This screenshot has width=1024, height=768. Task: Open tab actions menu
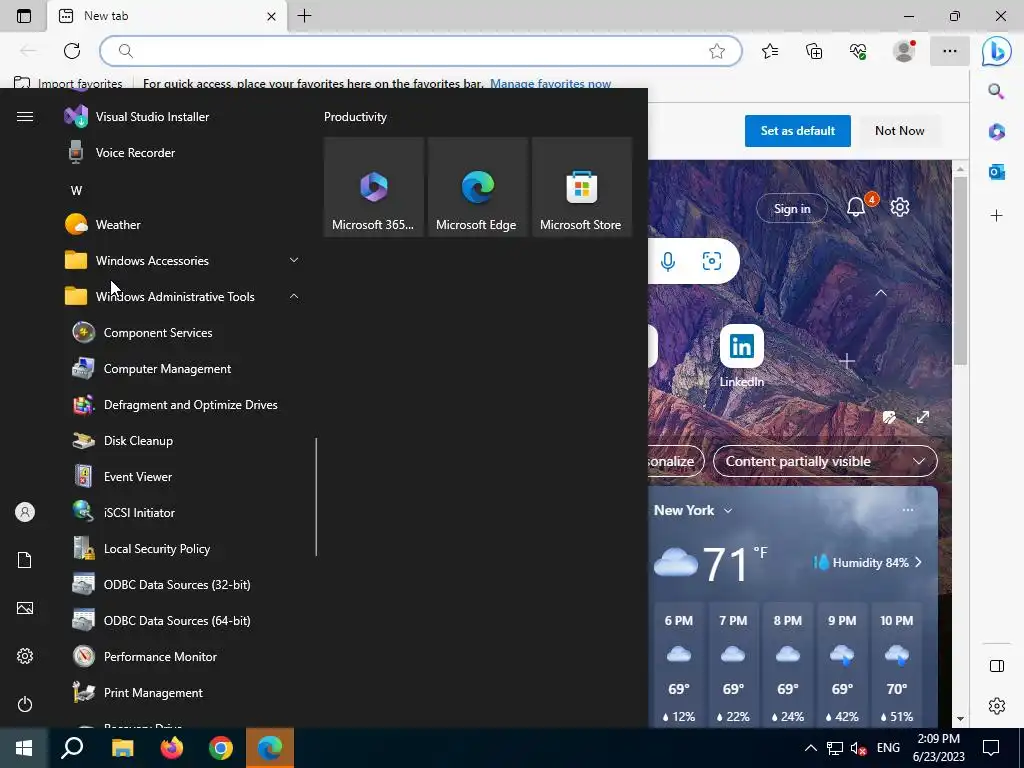pos(24,16)
